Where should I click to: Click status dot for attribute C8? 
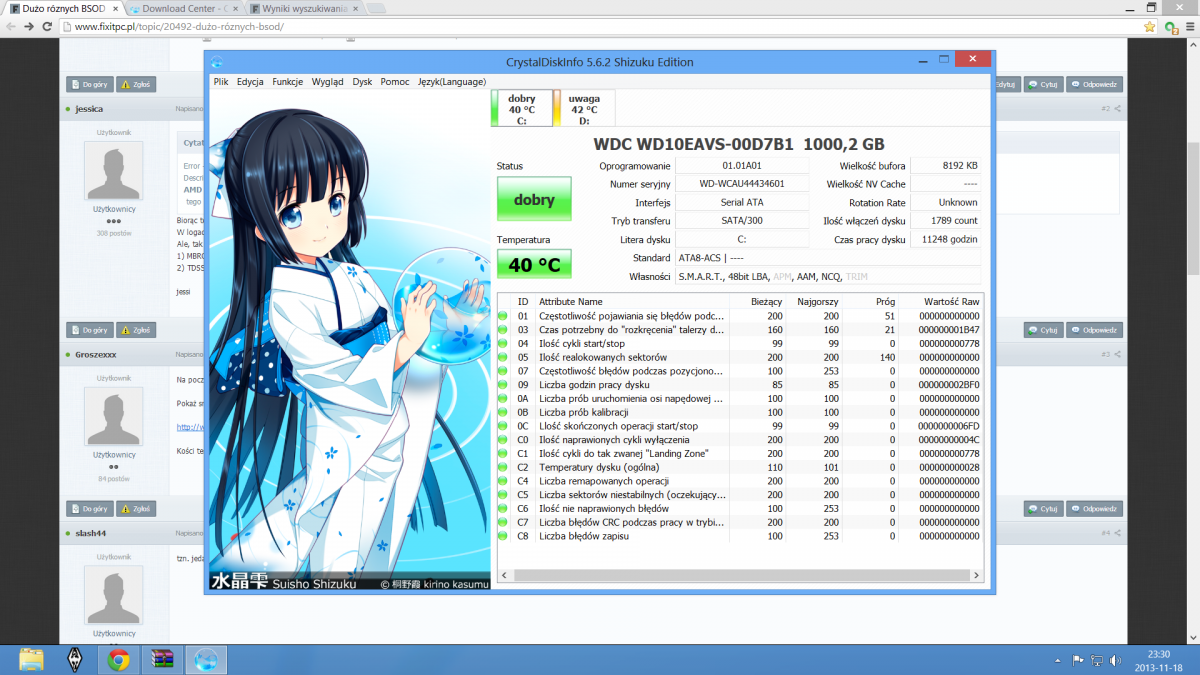[504, 536]
